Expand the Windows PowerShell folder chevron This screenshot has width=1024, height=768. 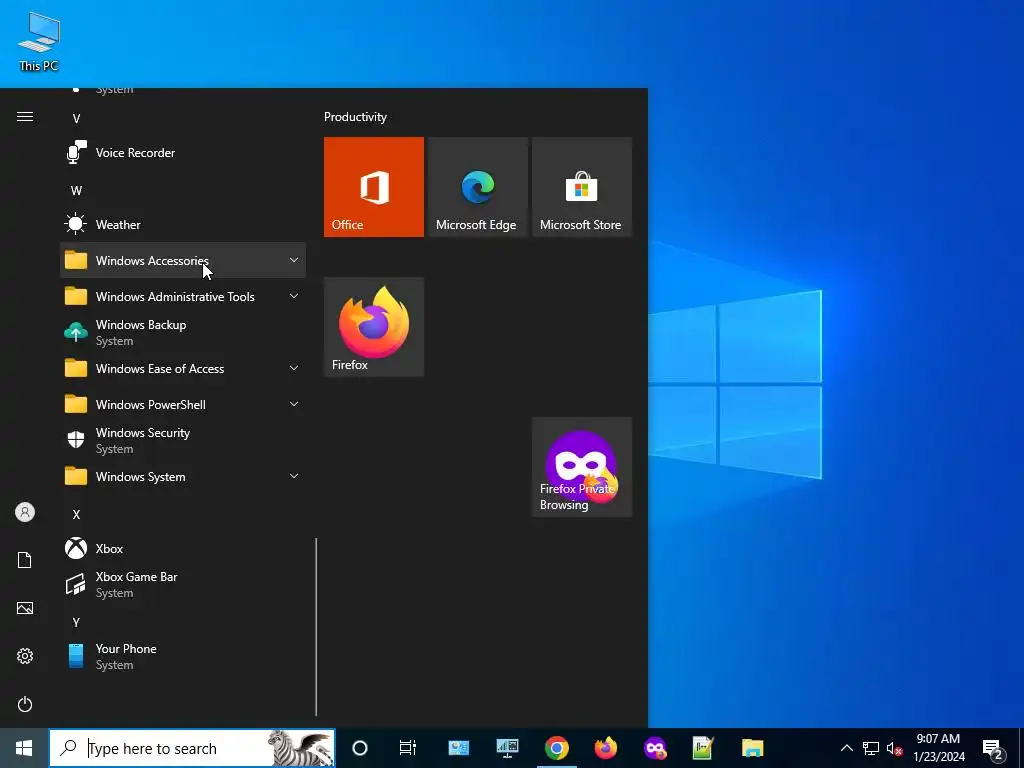coord(294,404)
